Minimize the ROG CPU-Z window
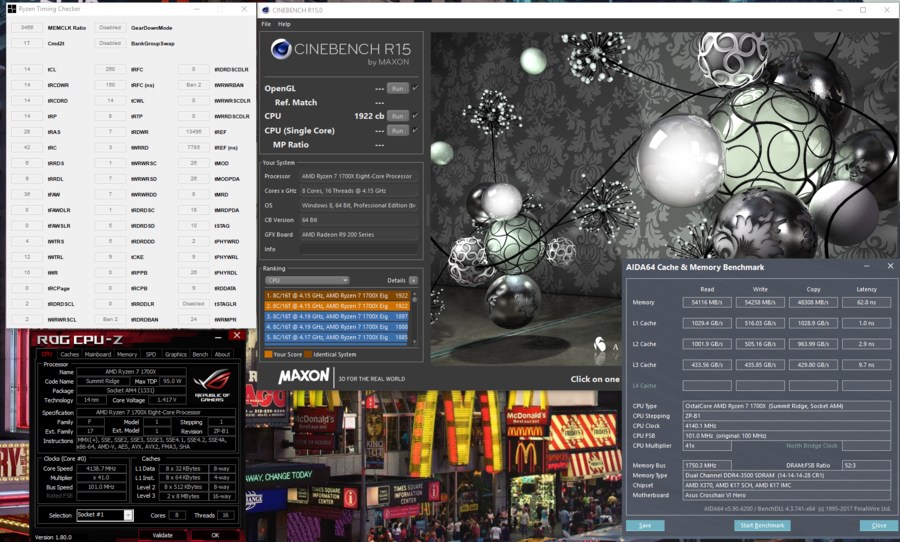The height and width of the screenshot is (542, 900). [x=218, y=337]
